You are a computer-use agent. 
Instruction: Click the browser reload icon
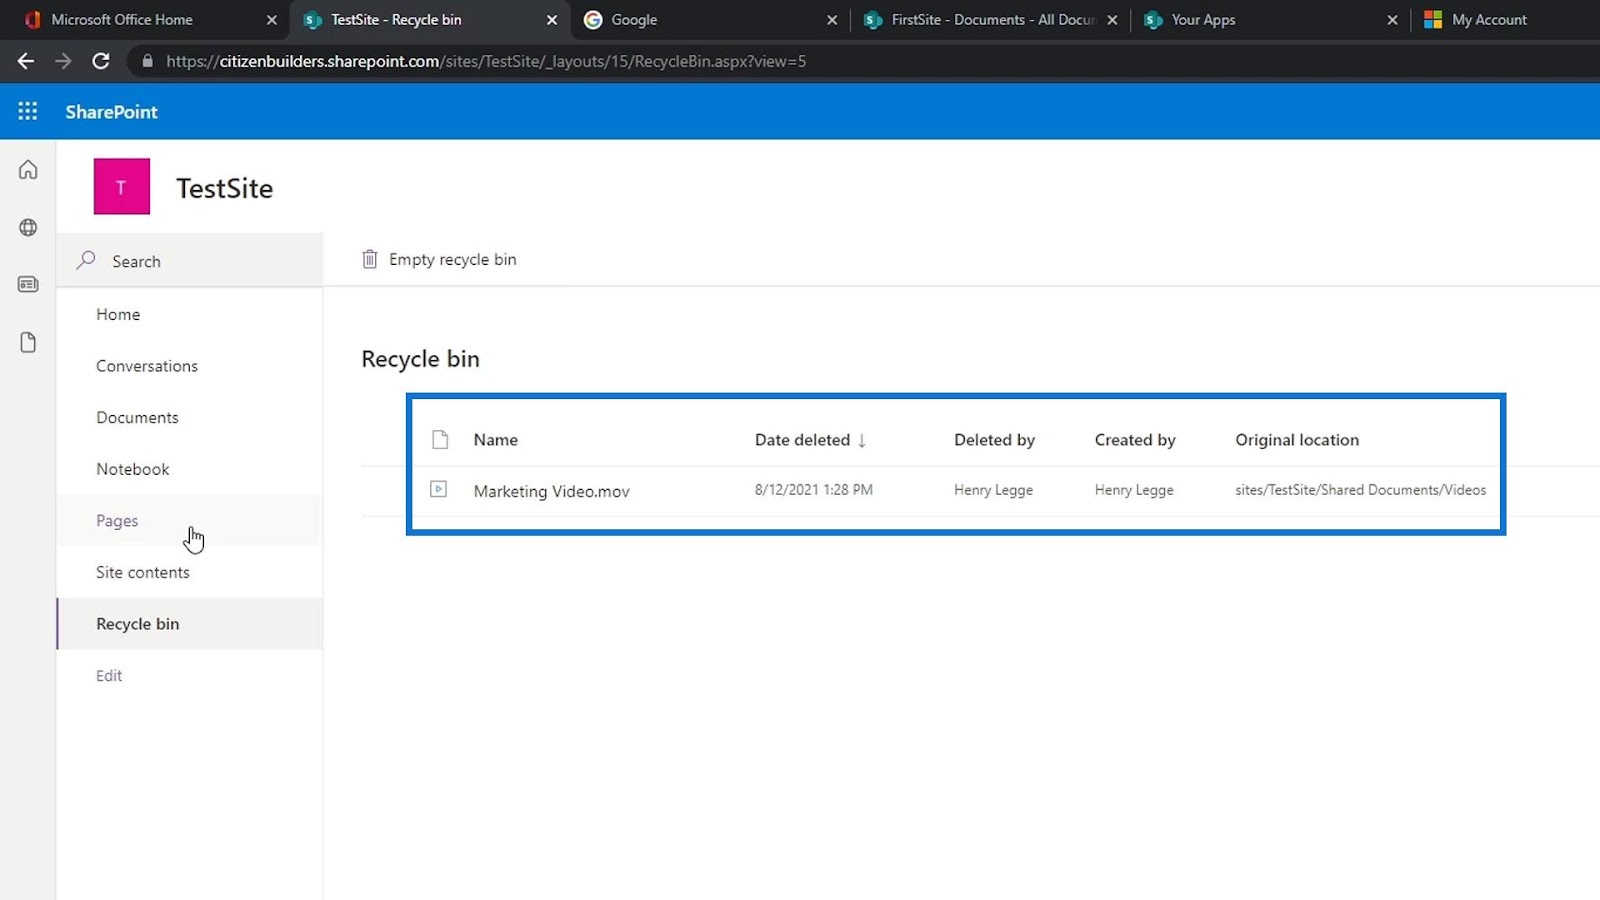click(101, 61)
